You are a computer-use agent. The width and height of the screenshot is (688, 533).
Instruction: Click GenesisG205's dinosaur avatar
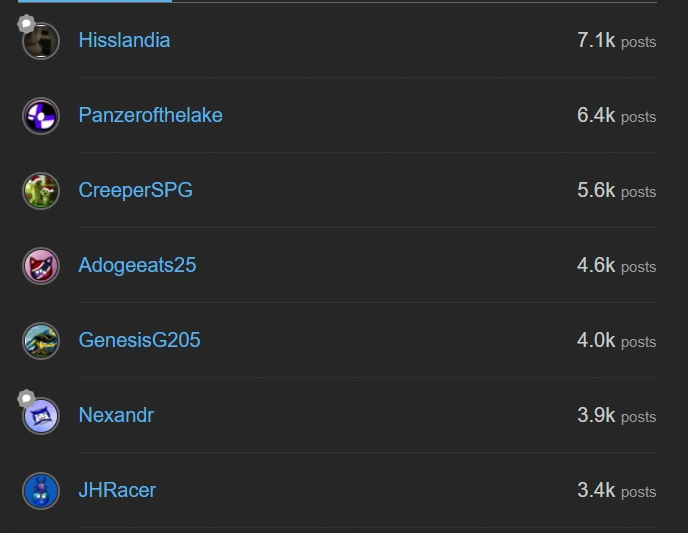tap(41, 341)
